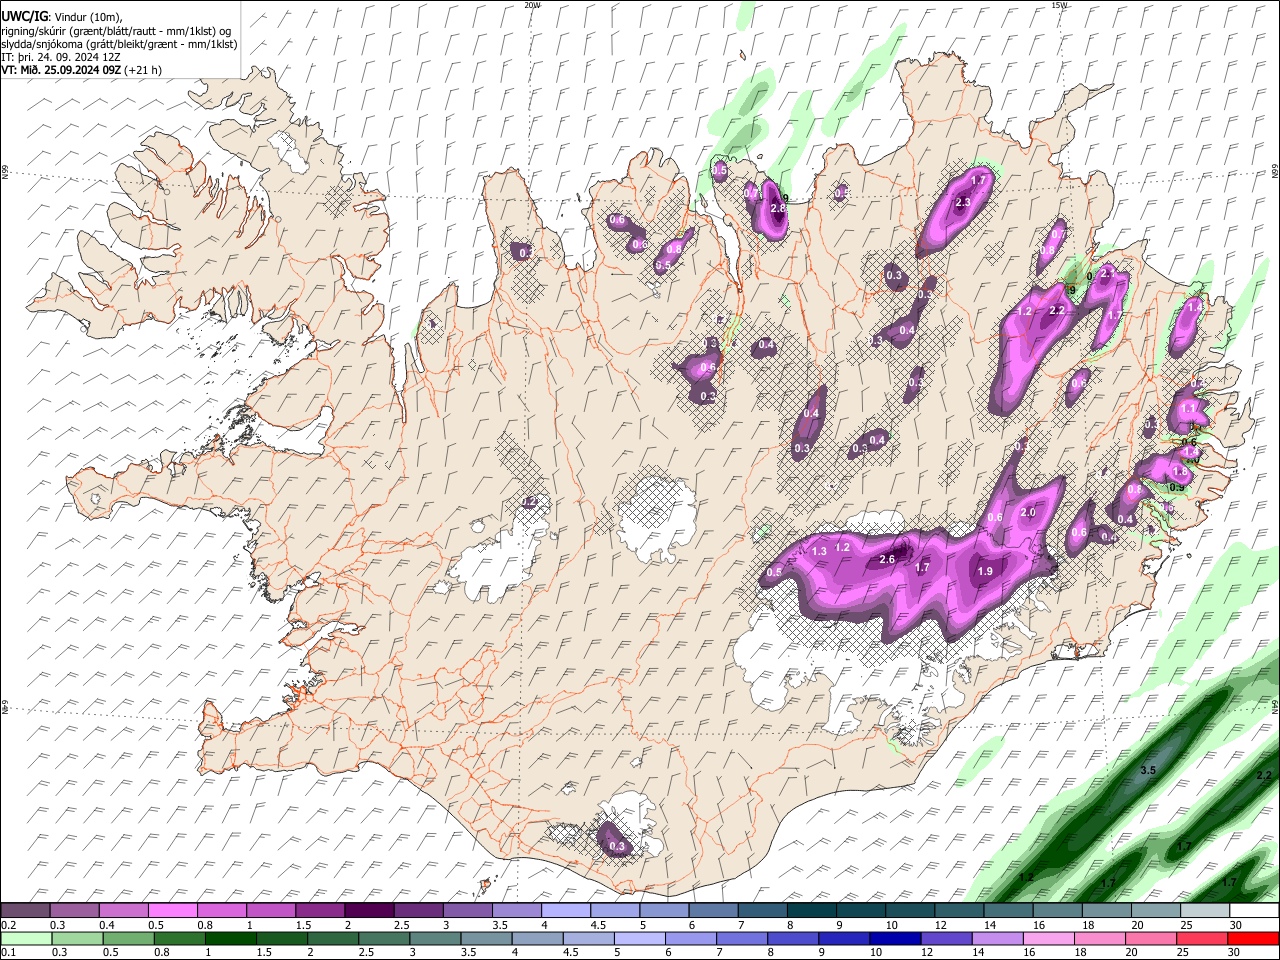Pick the upper-row blue-gray swatch labeled 6
This screenshot has height=960, width=1280.
coord(714,911)
